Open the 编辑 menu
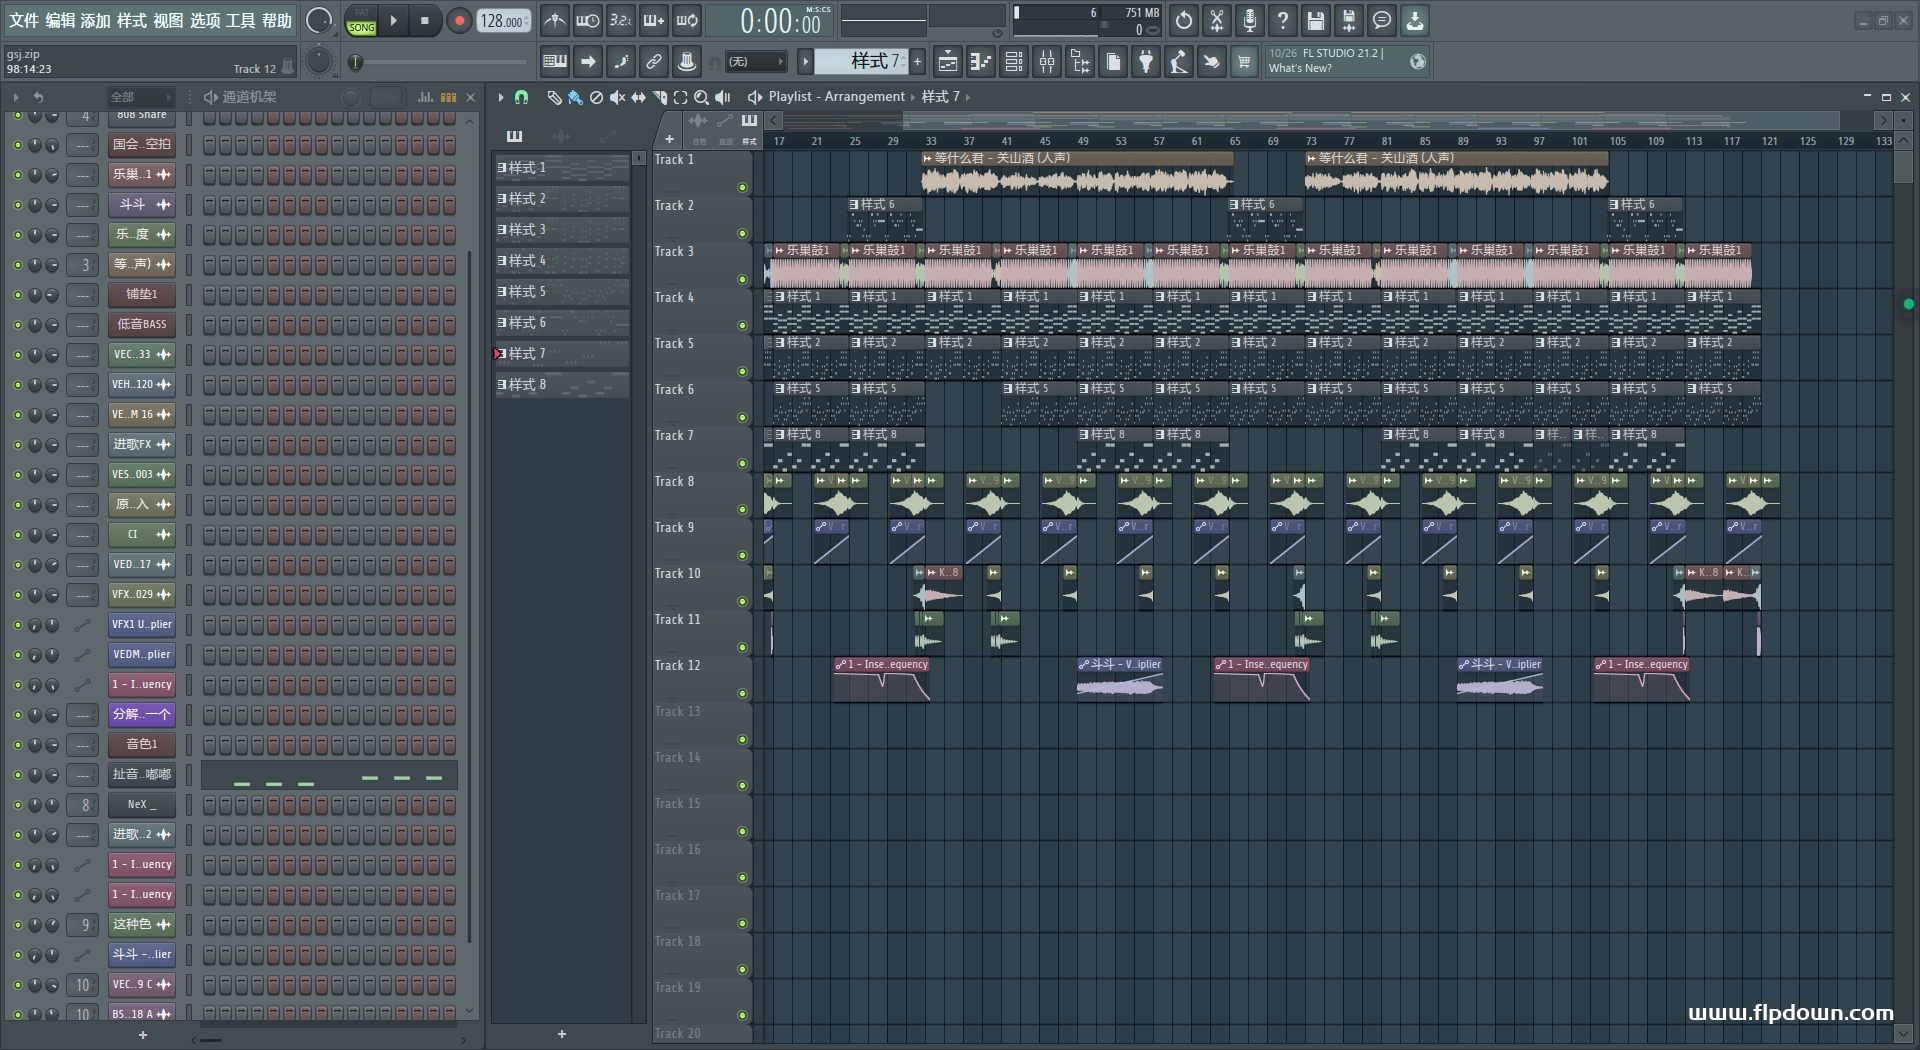 [x=60, y=20]
